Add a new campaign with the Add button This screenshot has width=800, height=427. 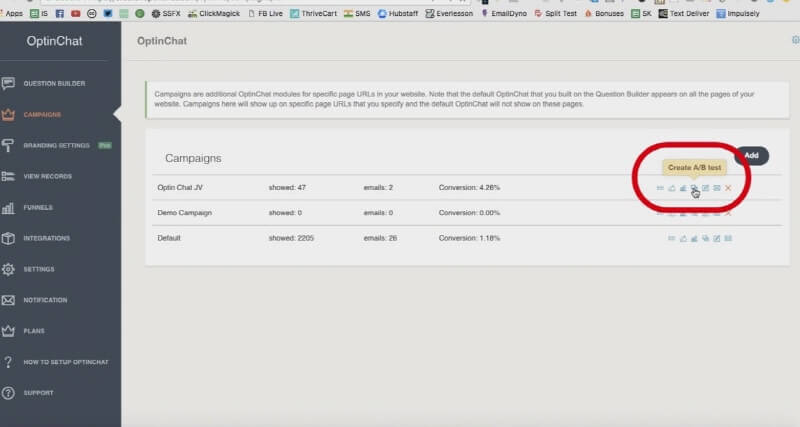pos(751,156)
